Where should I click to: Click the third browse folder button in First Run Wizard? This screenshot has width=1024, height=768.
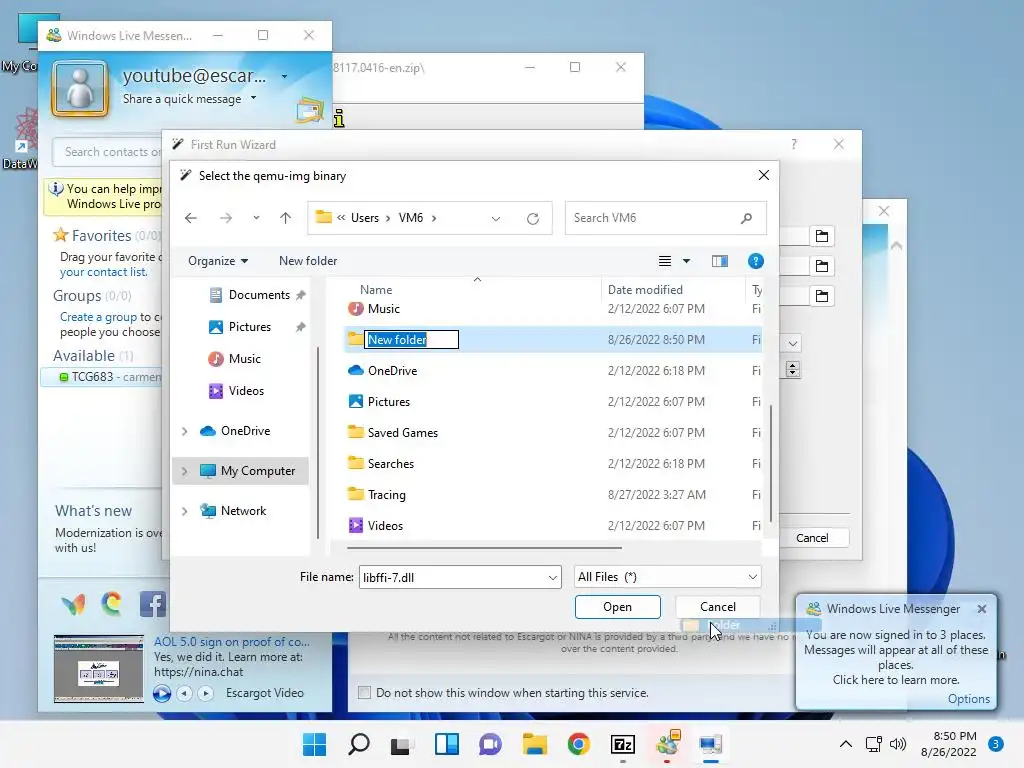pyautogui.click(x=822, y=296)
